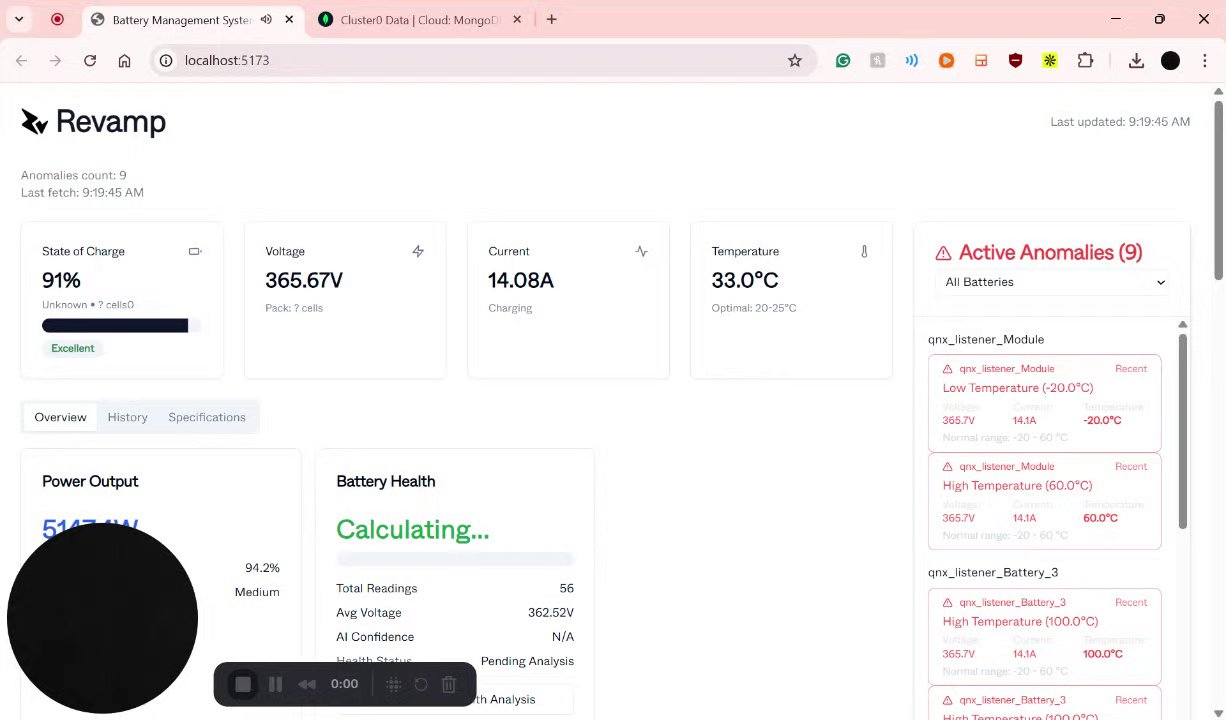The image size is (1226, 720).
Task: Click the Last updated: 9:19:45 AM text
Action: [x=1120, y=122]
